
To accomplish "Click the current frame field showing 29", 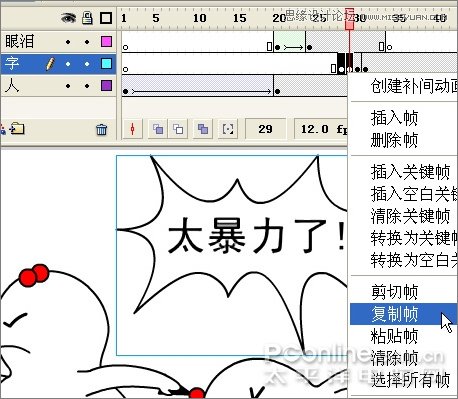I will [x=265, y=129].
